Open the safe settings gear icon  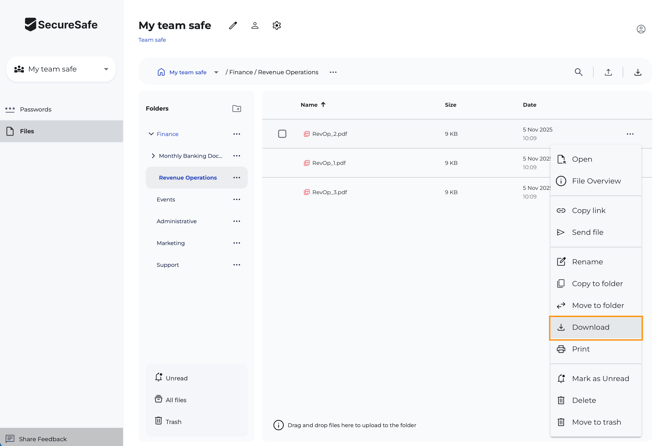coord(277,26)
